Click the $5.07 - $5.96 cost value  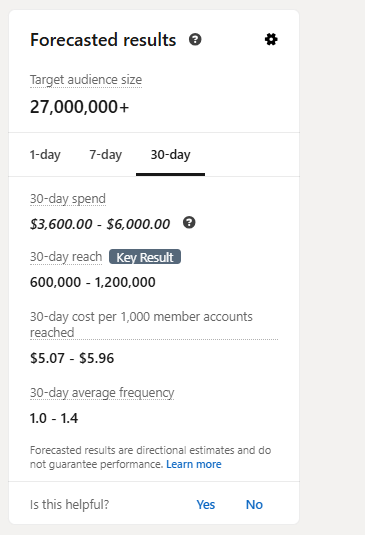pos(72,358)
